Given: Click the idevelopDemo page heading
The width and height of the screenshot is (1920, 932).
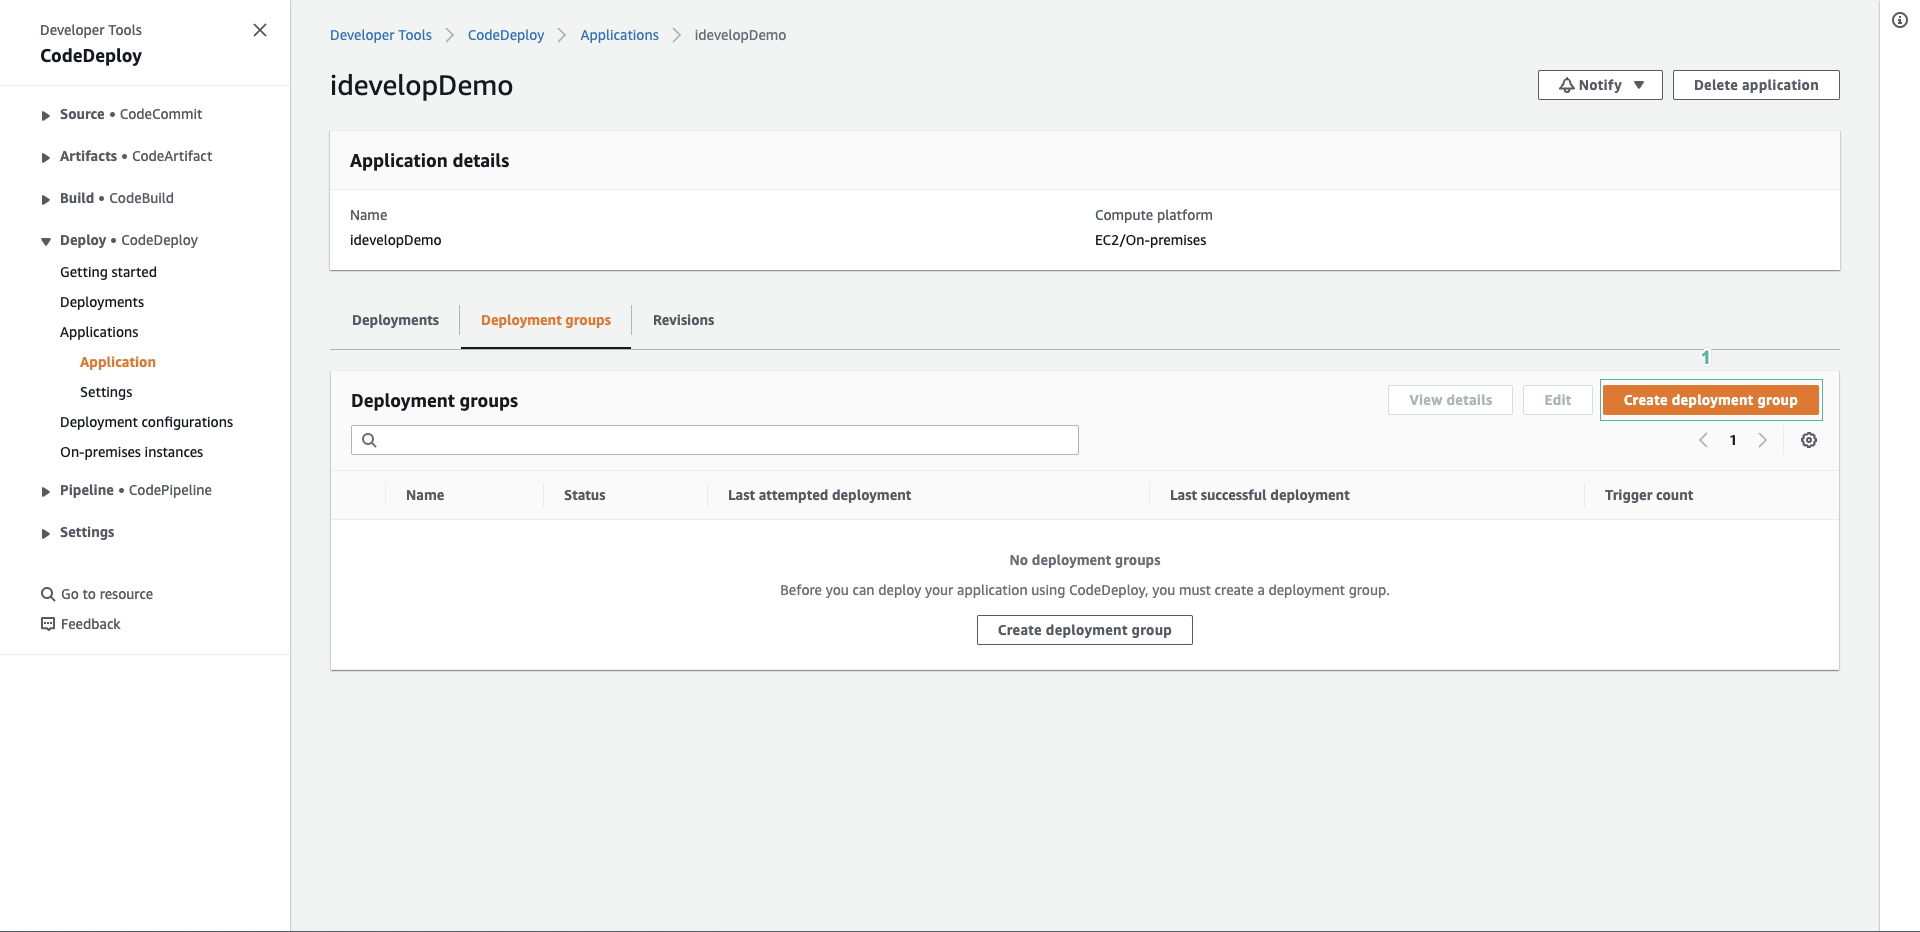Looking at the screenshot, I should 421,85.
